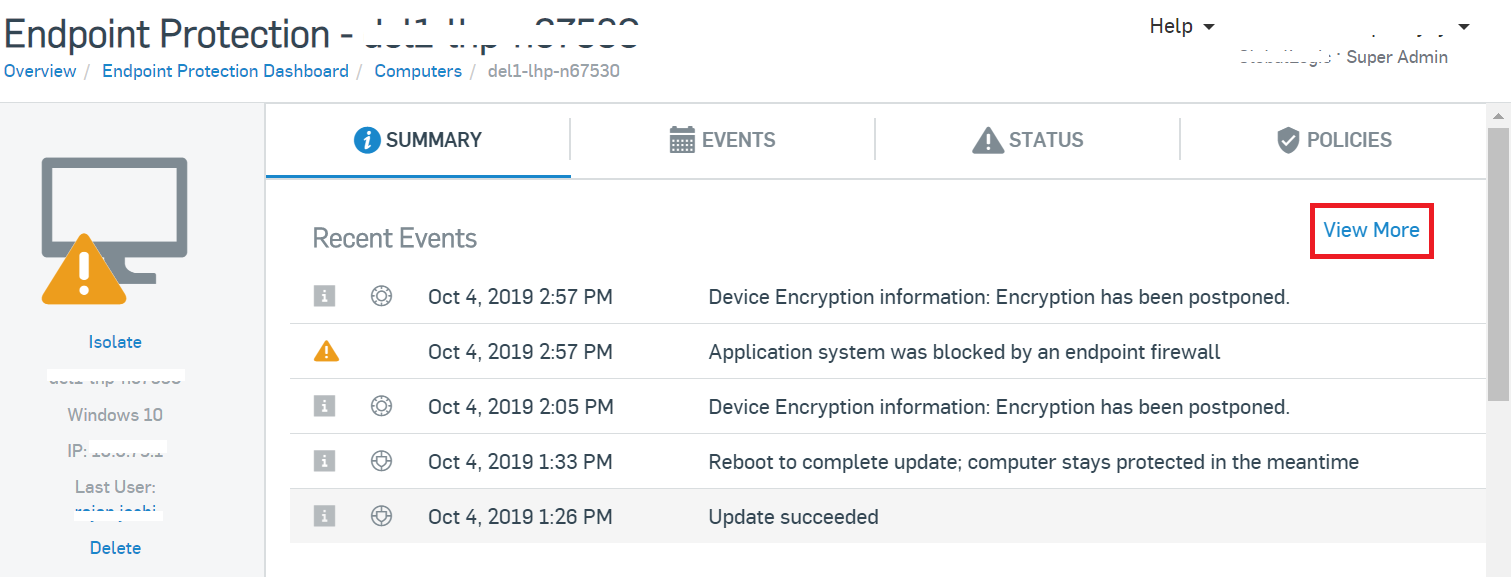1511x577 pixels.
Task: Click the orange warning triangle for firewall event
Action: pos(326,351)
